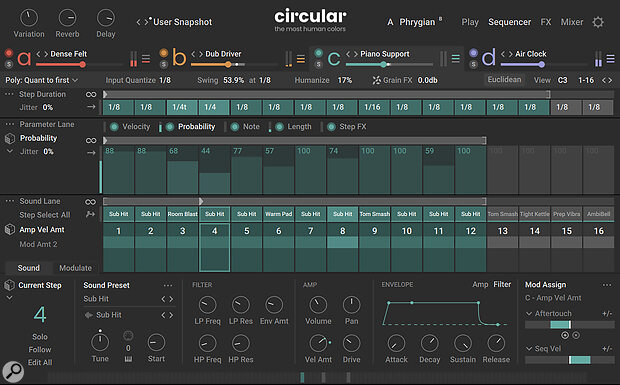The image size is (620, 385).
Task: Open the Phrygian scale selector
Action: [x=417, y=22]
